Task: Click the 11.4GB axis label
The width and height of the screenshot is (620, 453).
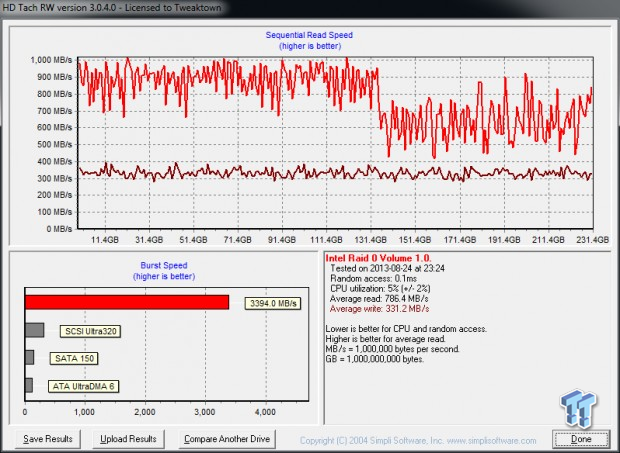Action: click(x=105, y=240)
